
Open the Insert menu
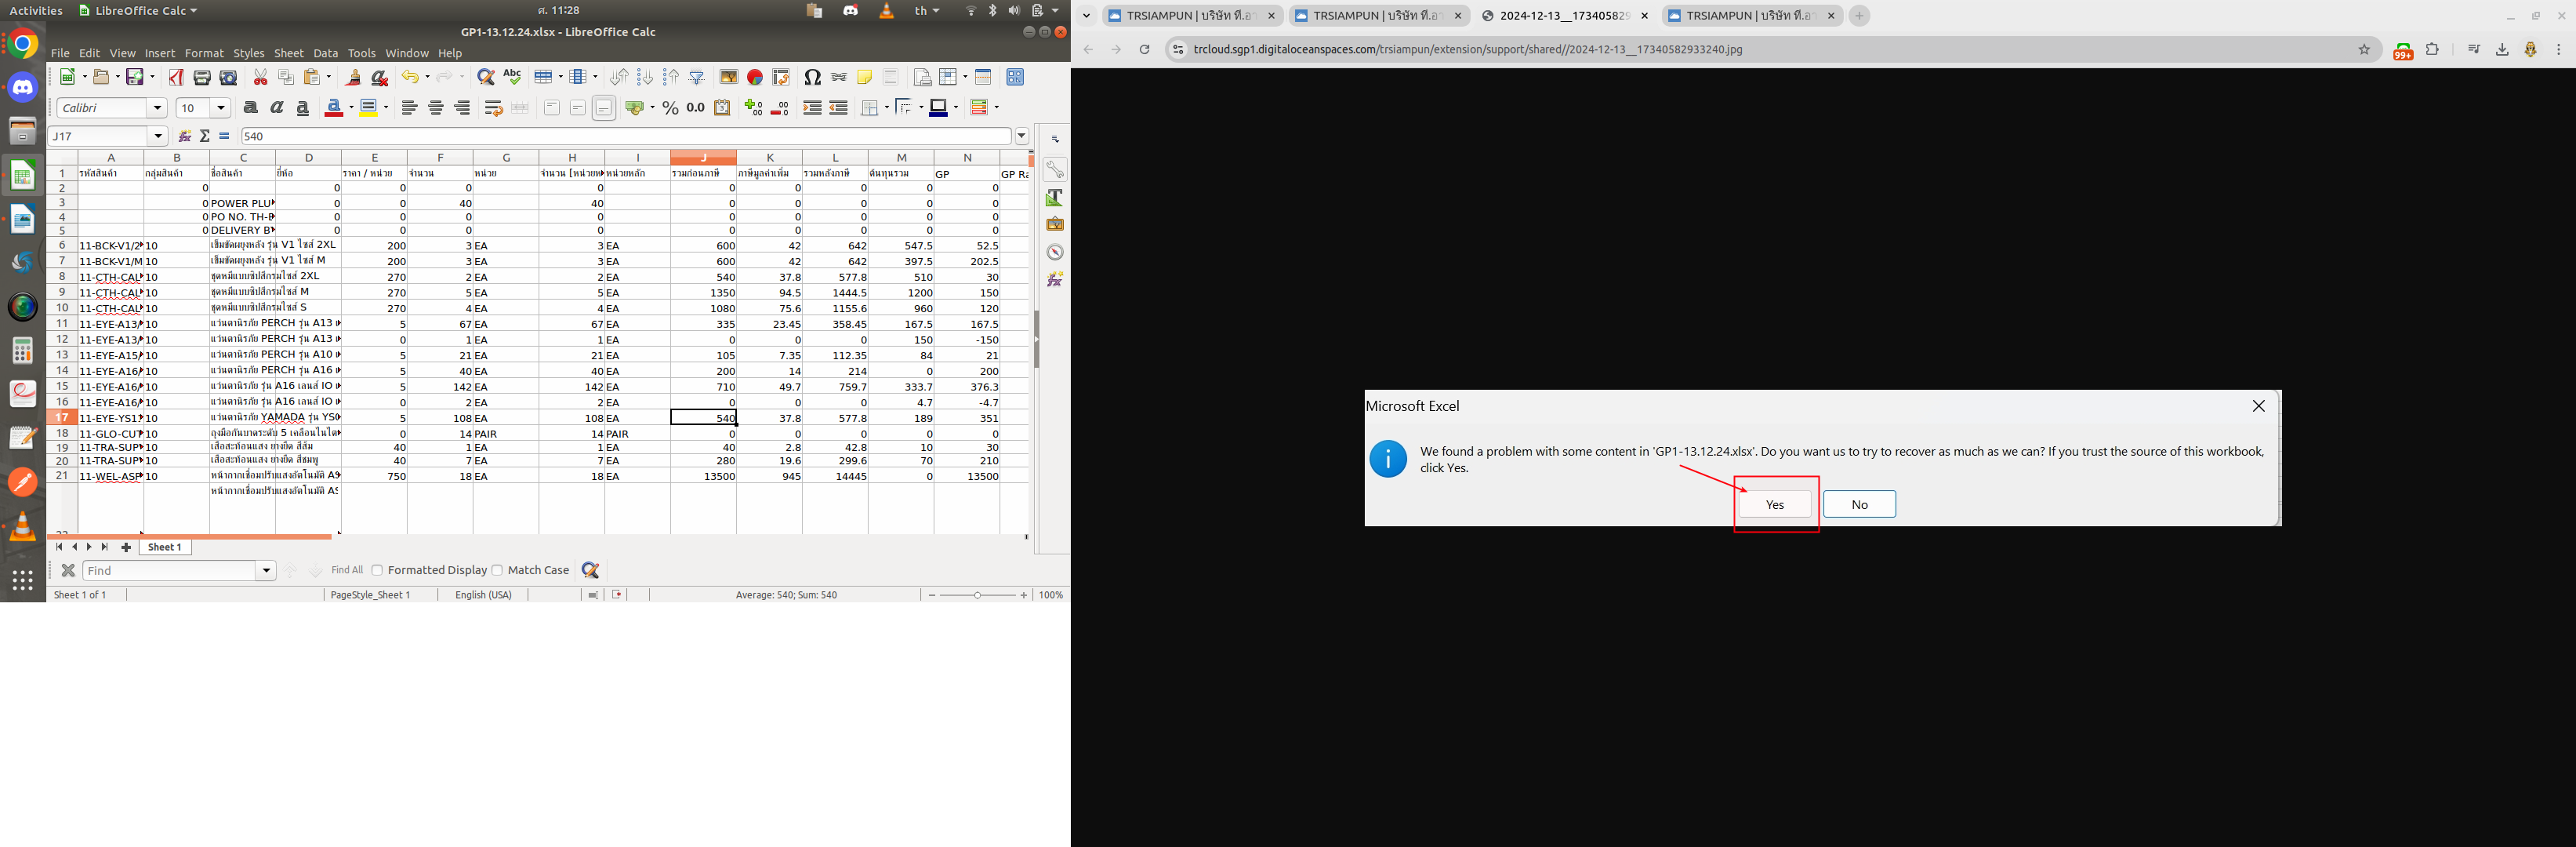[x=159, y=53]
